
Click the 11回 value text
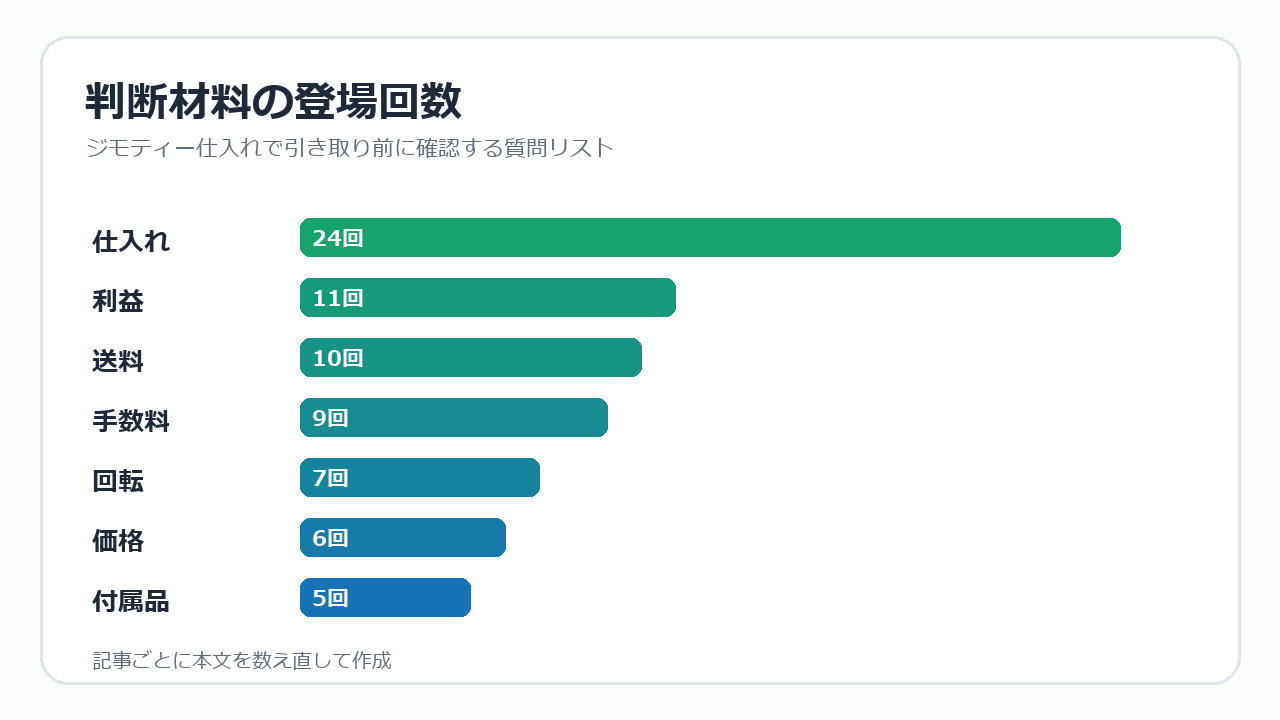(338, 298)
